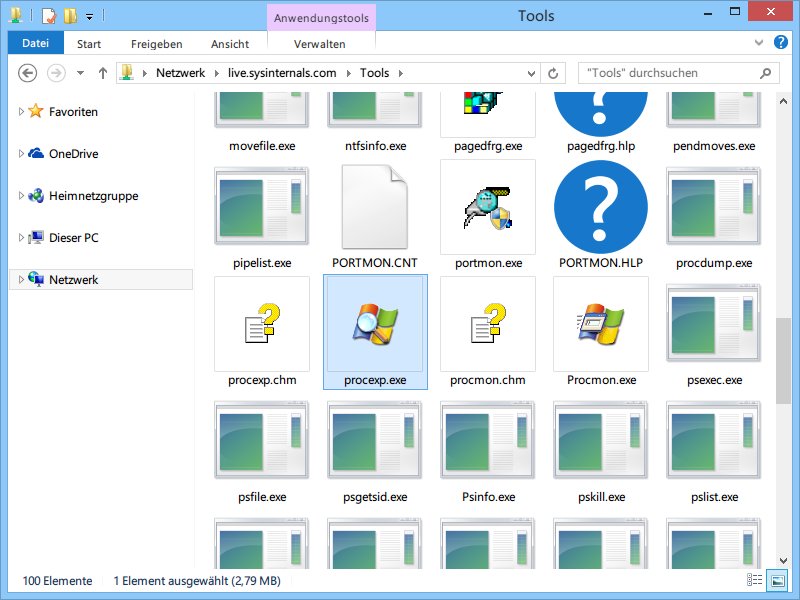This screenshot has height=600, width=800.
Task: Select the pagedfrg.hlp icon
Action: coord(601,114)
